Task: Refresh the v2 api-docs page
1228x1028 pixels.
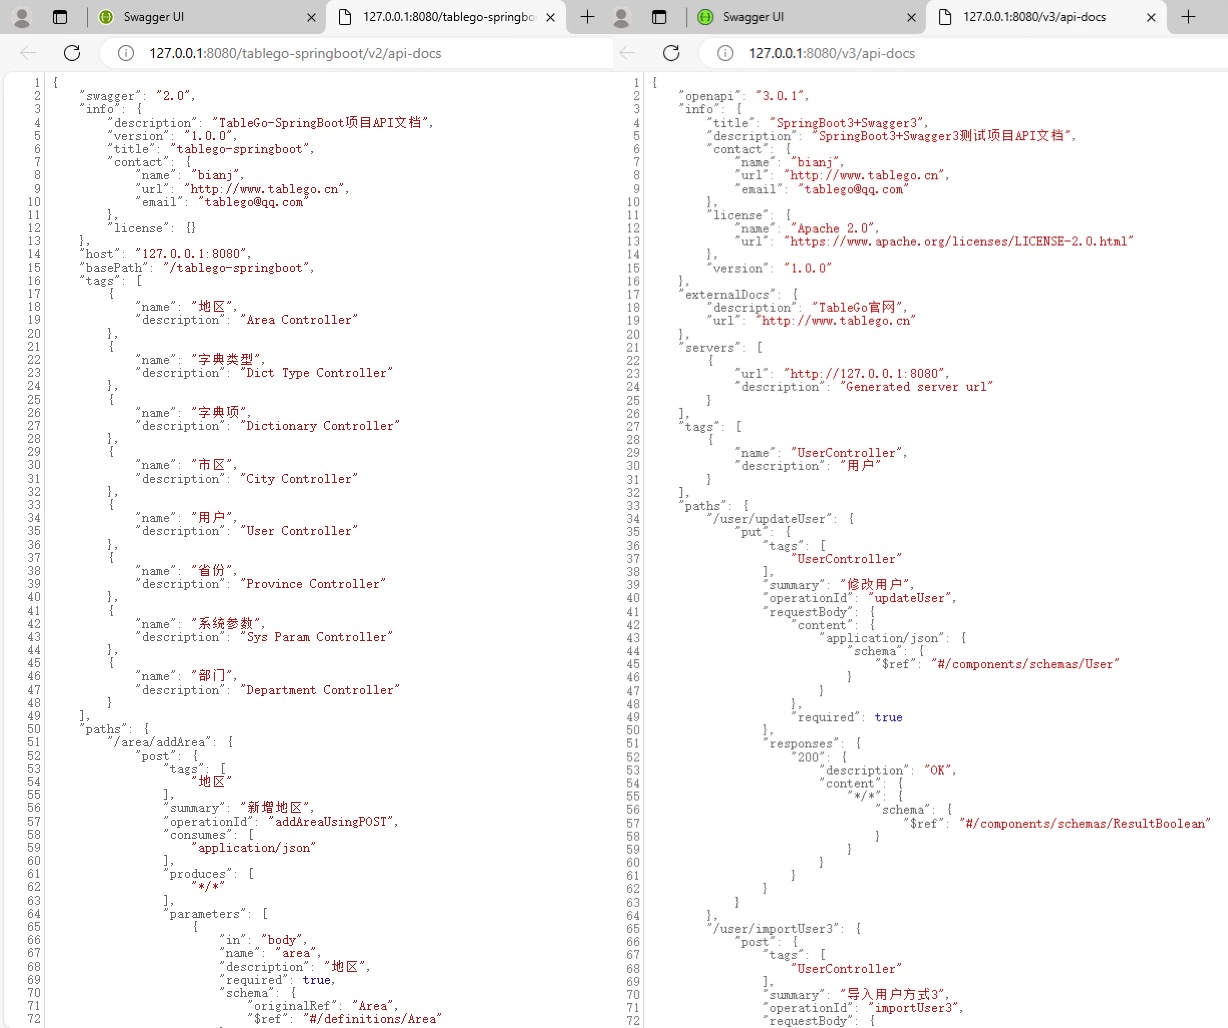Action: coord(72,53)
